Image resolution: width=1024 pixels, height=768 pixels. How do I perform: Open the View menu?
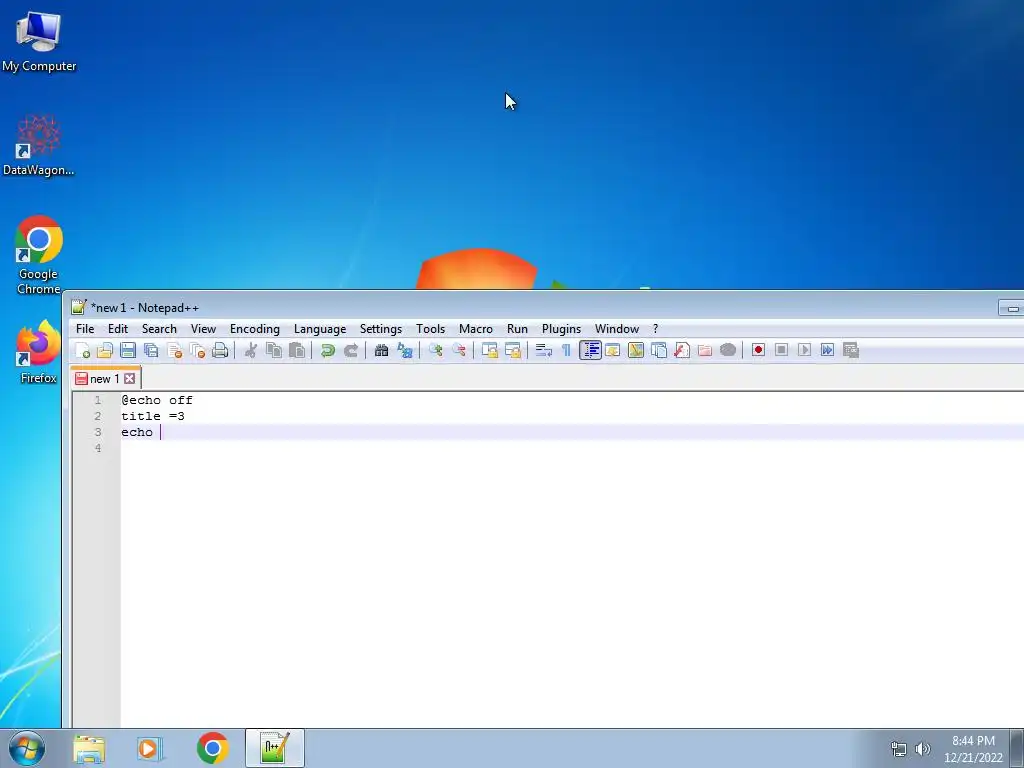click(x=203, y=329)
